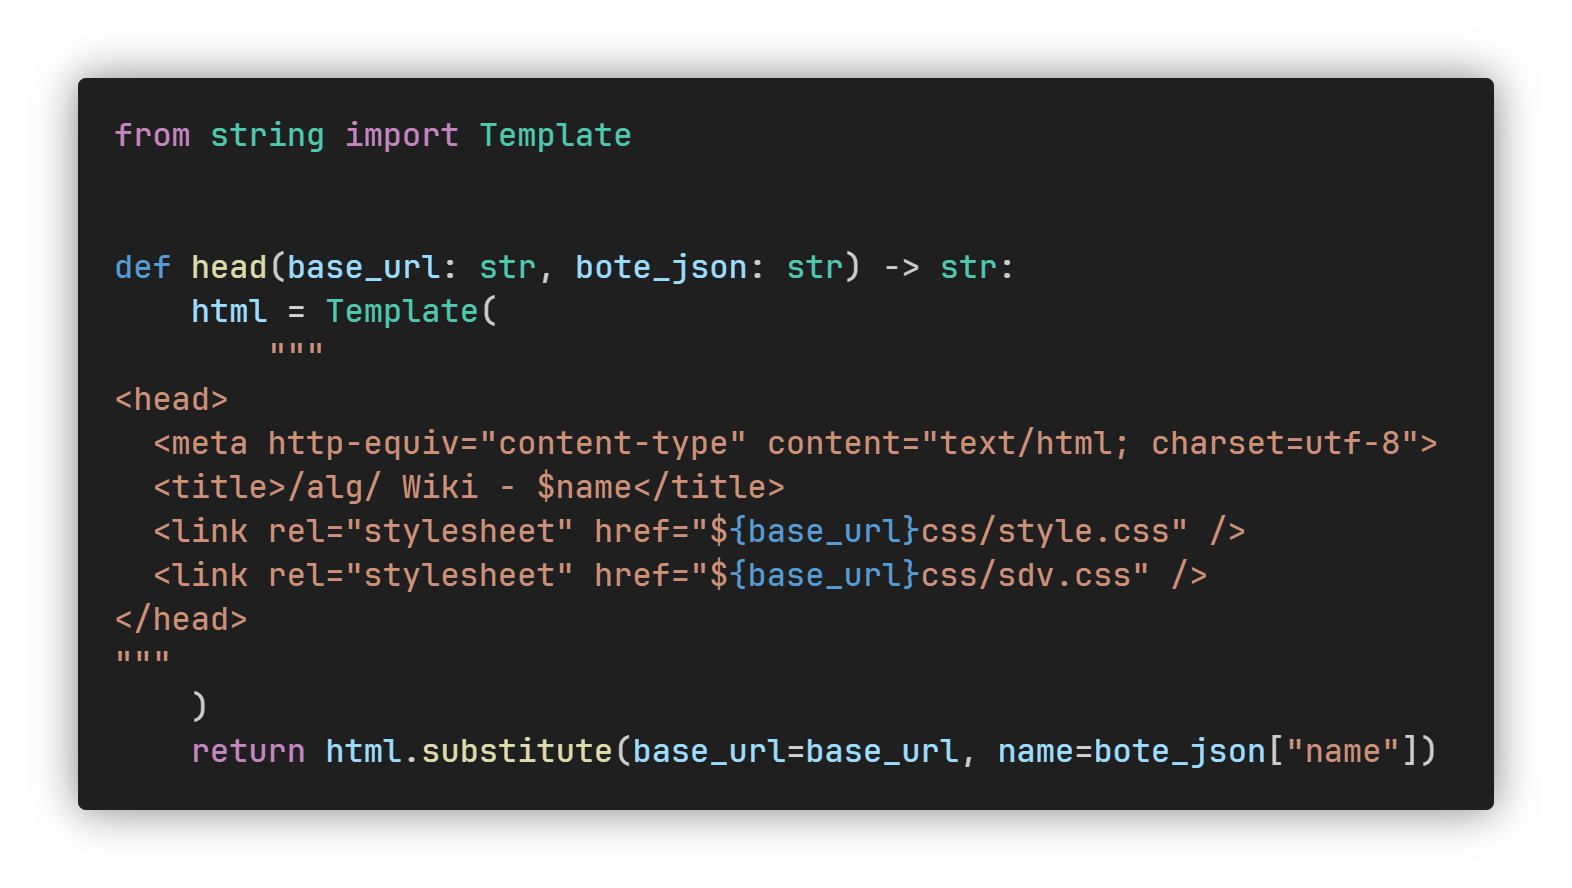Click the '$name' placeholder in title

click(584, 487)
